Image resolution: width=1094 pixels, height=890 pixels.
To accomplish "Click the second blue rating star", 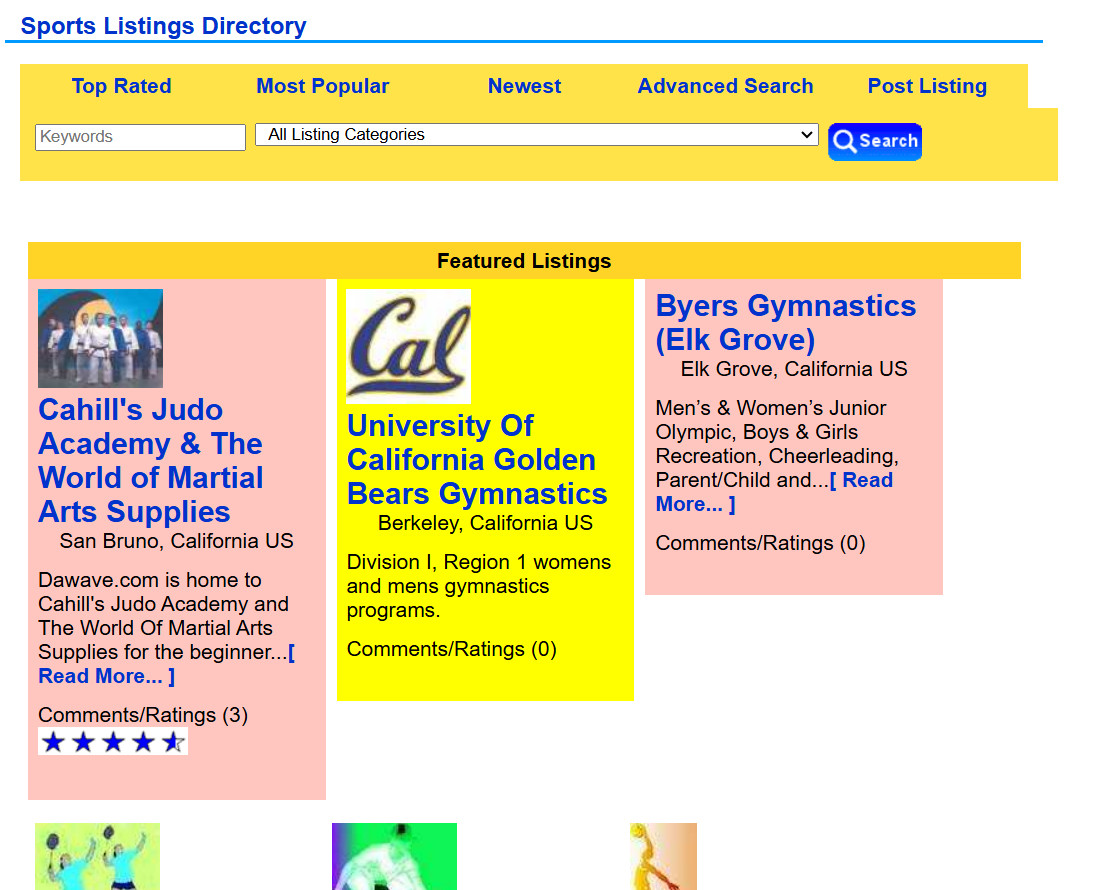I will (83, 741).
